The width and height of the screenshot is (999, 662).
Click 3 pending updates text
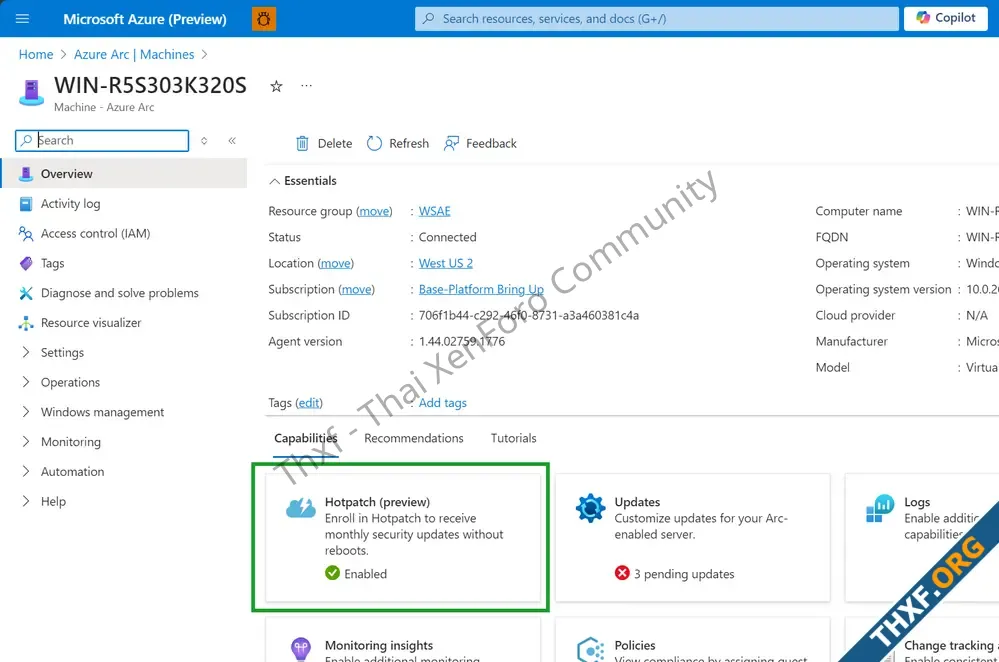[684, 574]
